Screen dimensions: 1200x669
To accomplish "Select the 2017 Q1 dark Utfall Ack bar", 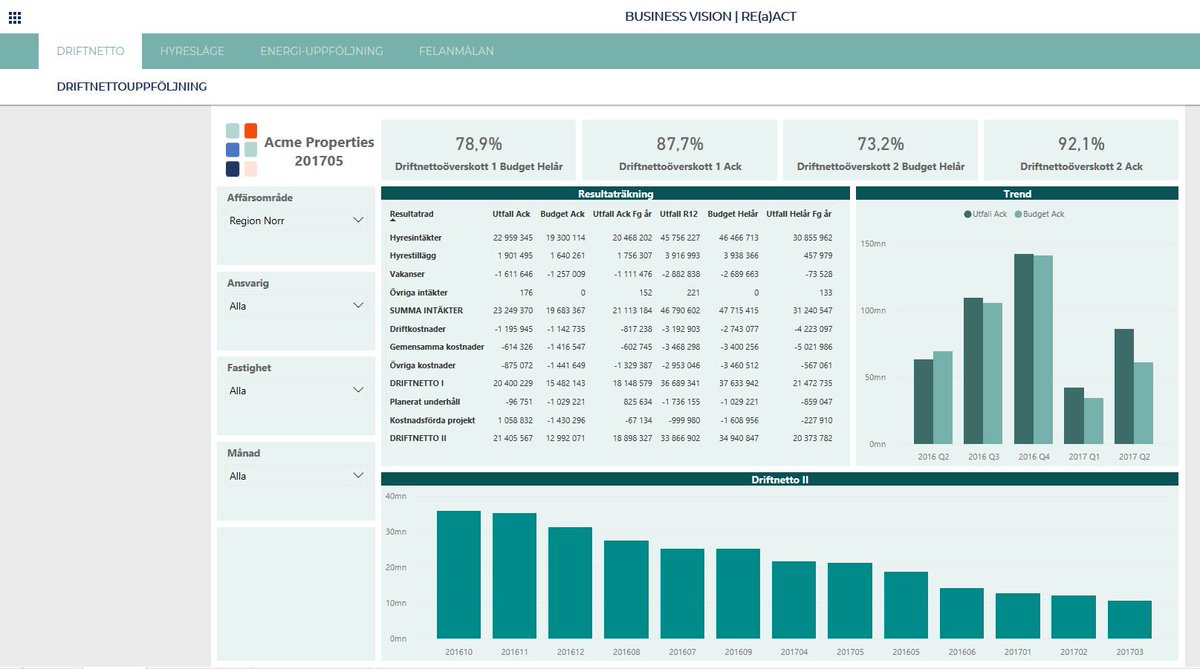I will [x=1074, y=416].
